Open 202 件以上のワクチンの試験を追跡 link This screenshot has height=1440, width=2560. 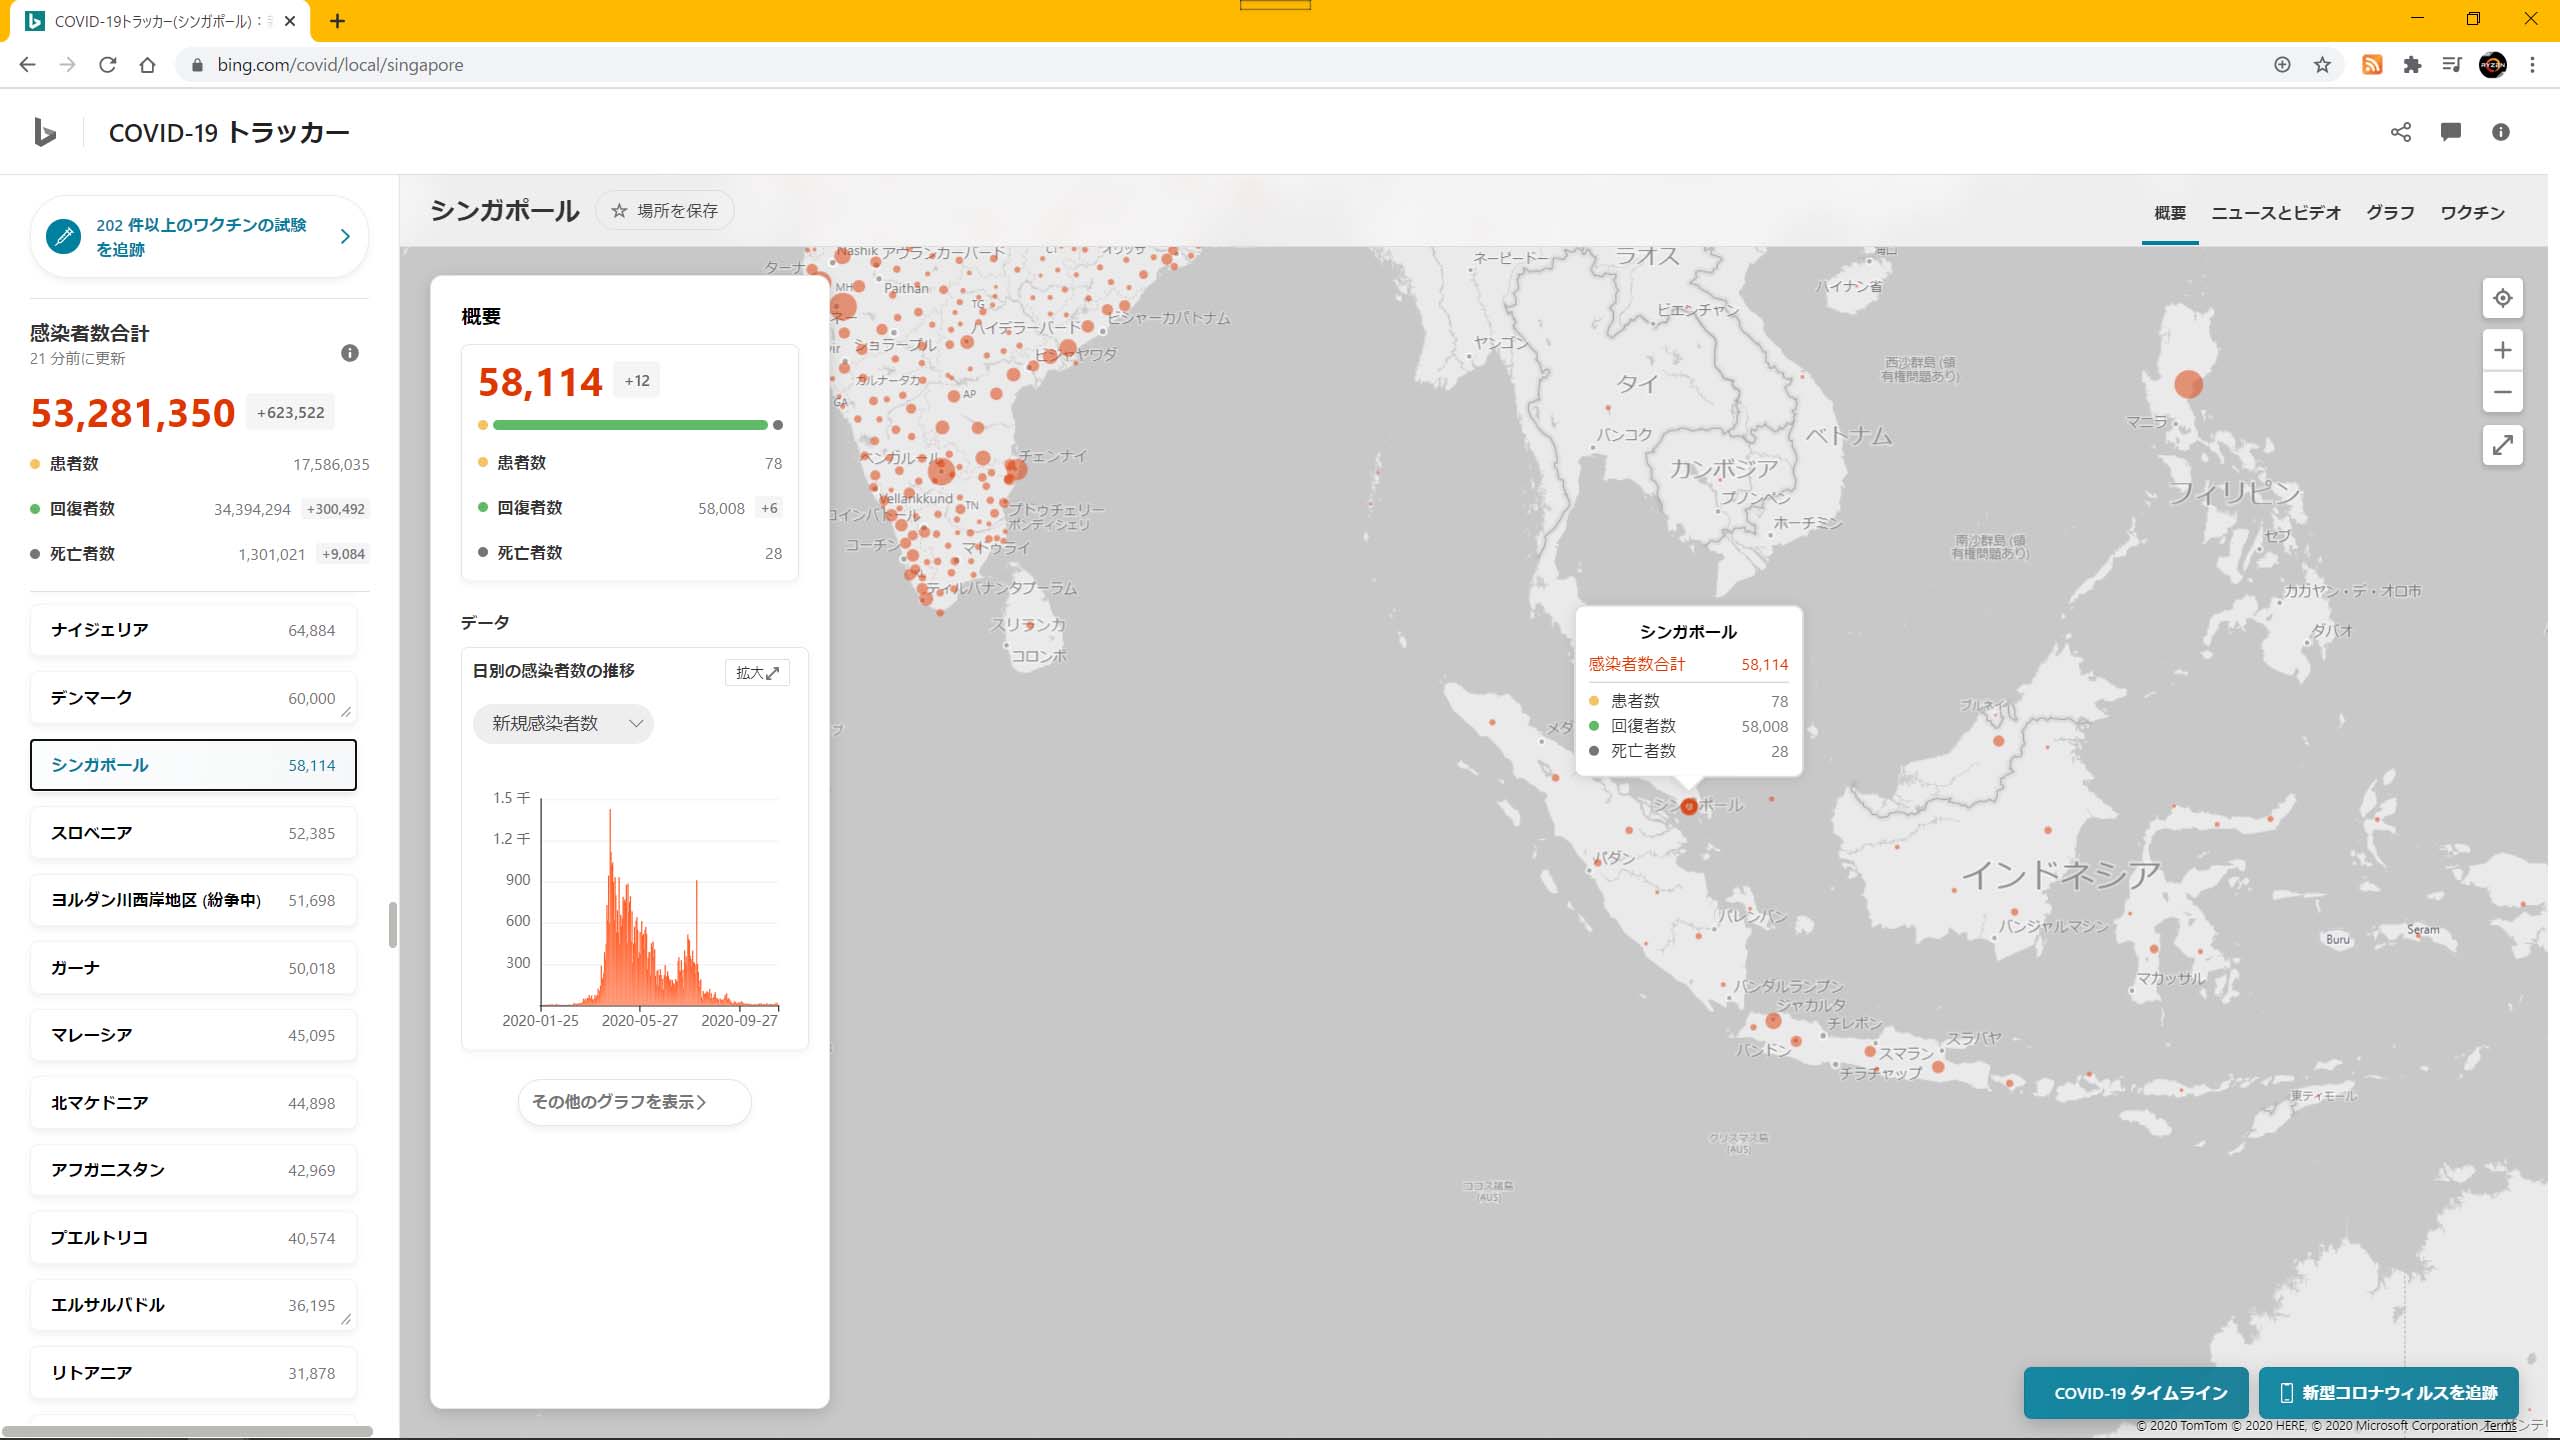tap(200, 237)
